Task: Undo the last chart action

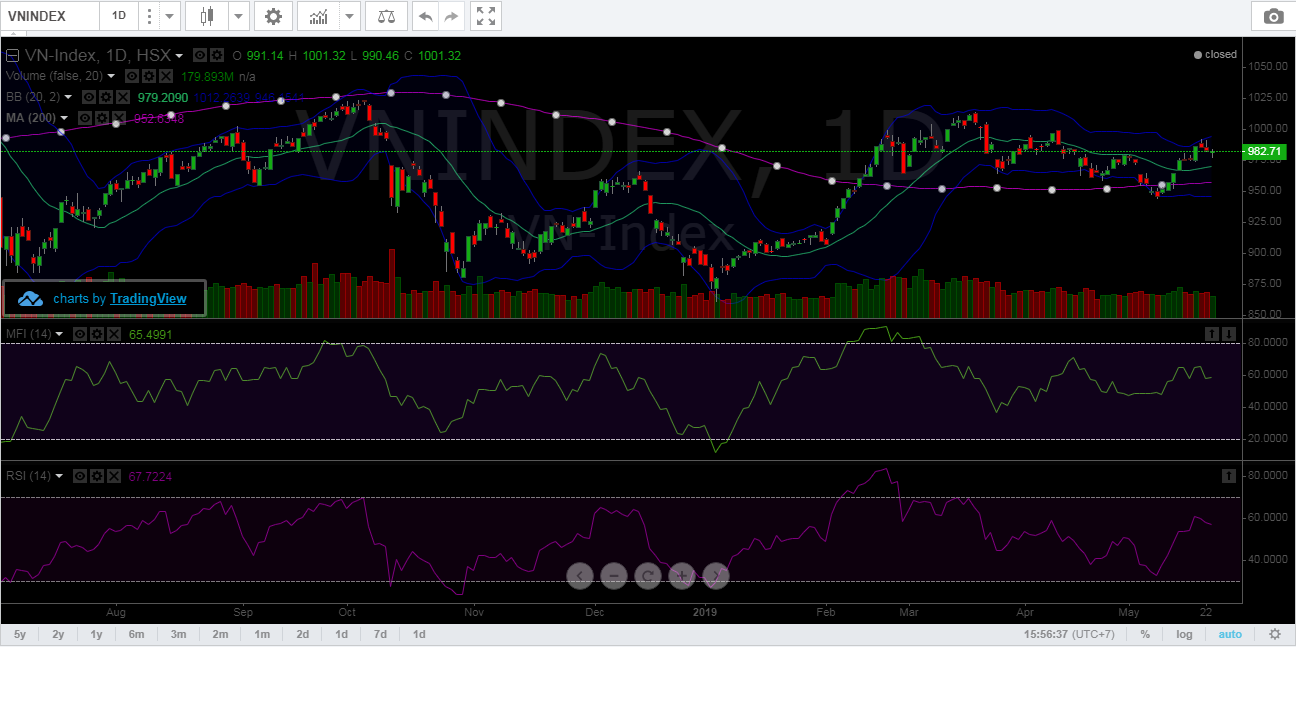Action: 425,16
